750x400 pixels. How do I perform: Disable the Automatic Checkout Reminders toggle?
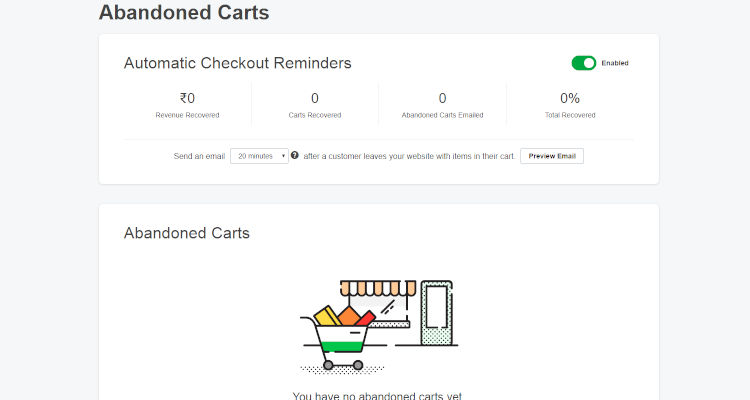(584, 63)
